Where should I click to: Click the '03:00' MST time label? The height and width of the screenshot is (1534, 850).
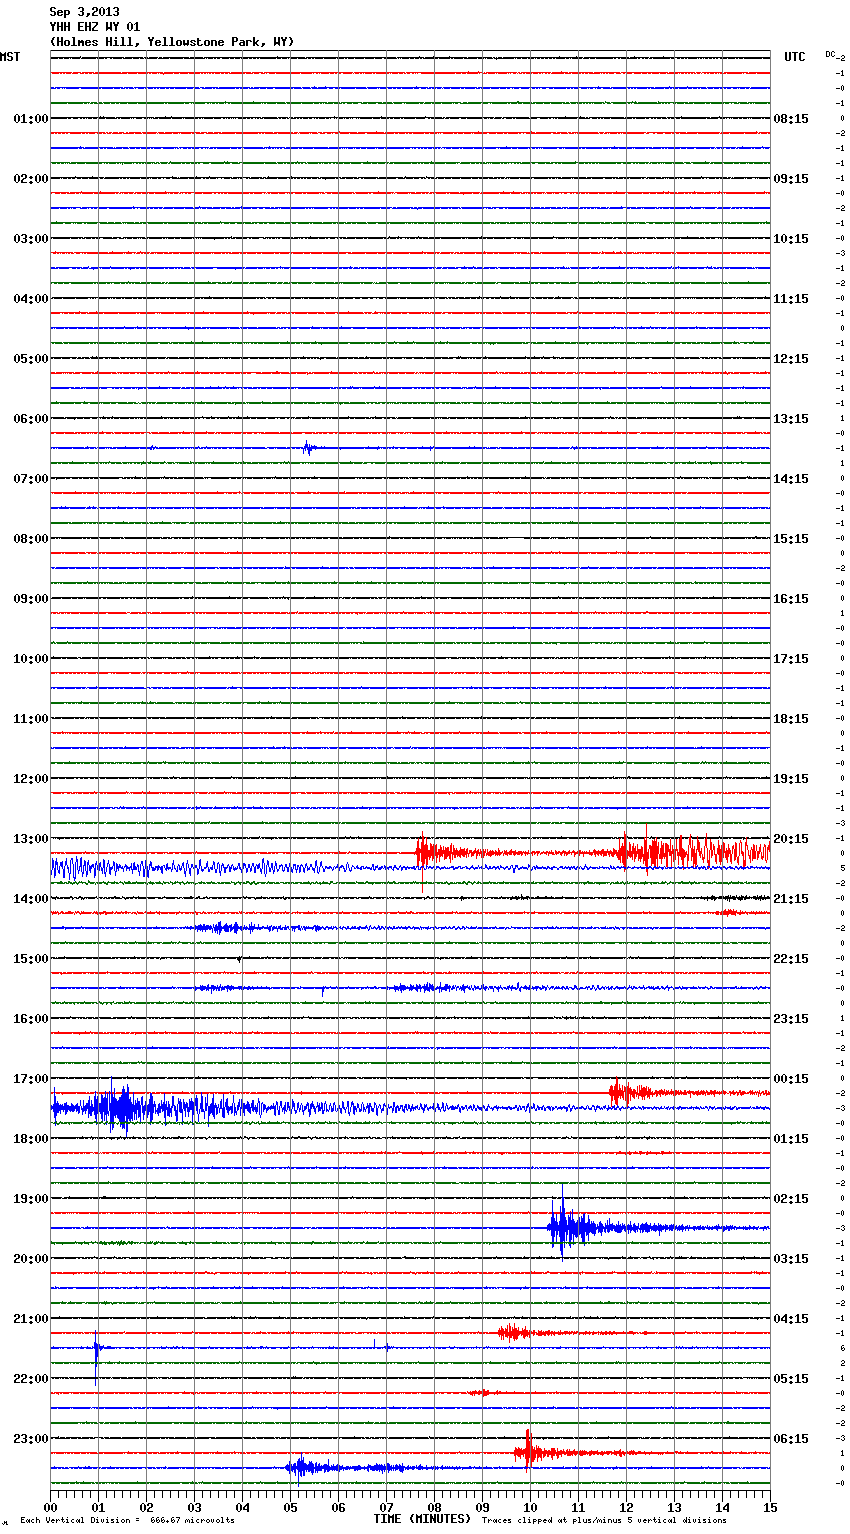[31, 239]
